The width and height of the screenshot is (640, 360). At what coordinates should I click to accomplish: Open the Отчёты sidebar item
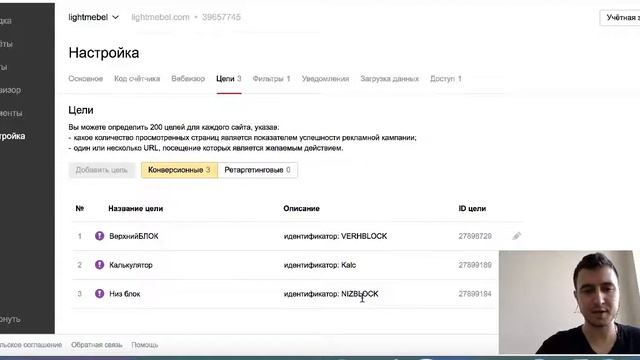pos(6,44)
